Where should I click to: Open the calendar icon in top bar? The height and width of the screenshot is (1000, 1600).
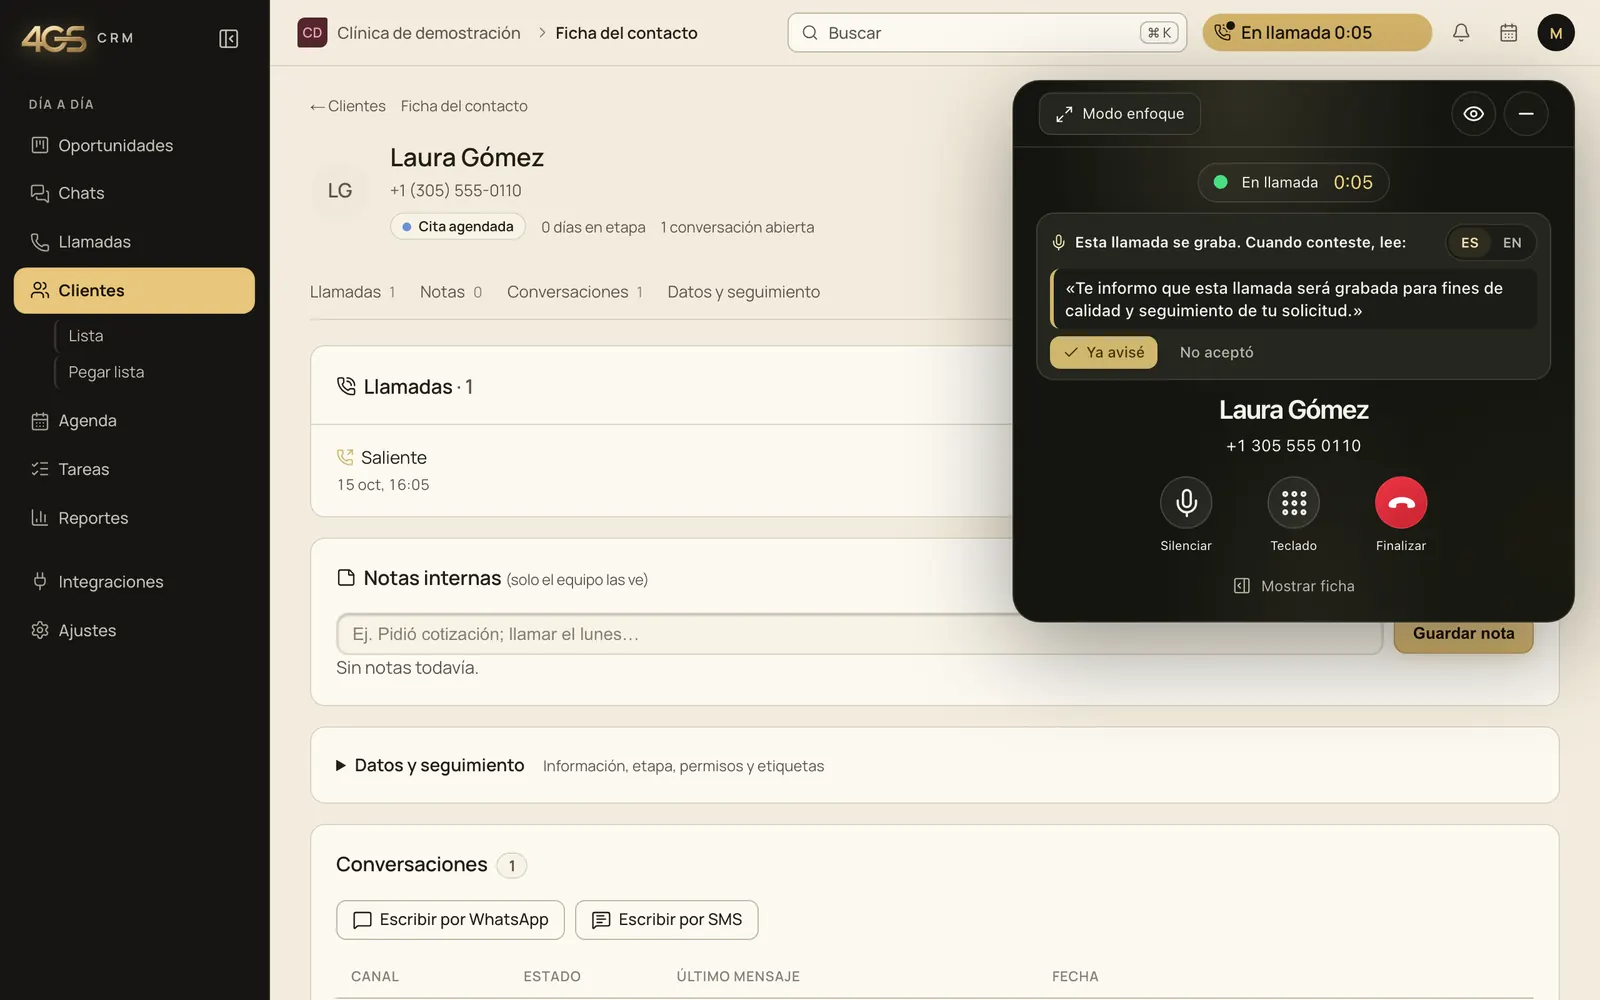(1509, 33)
